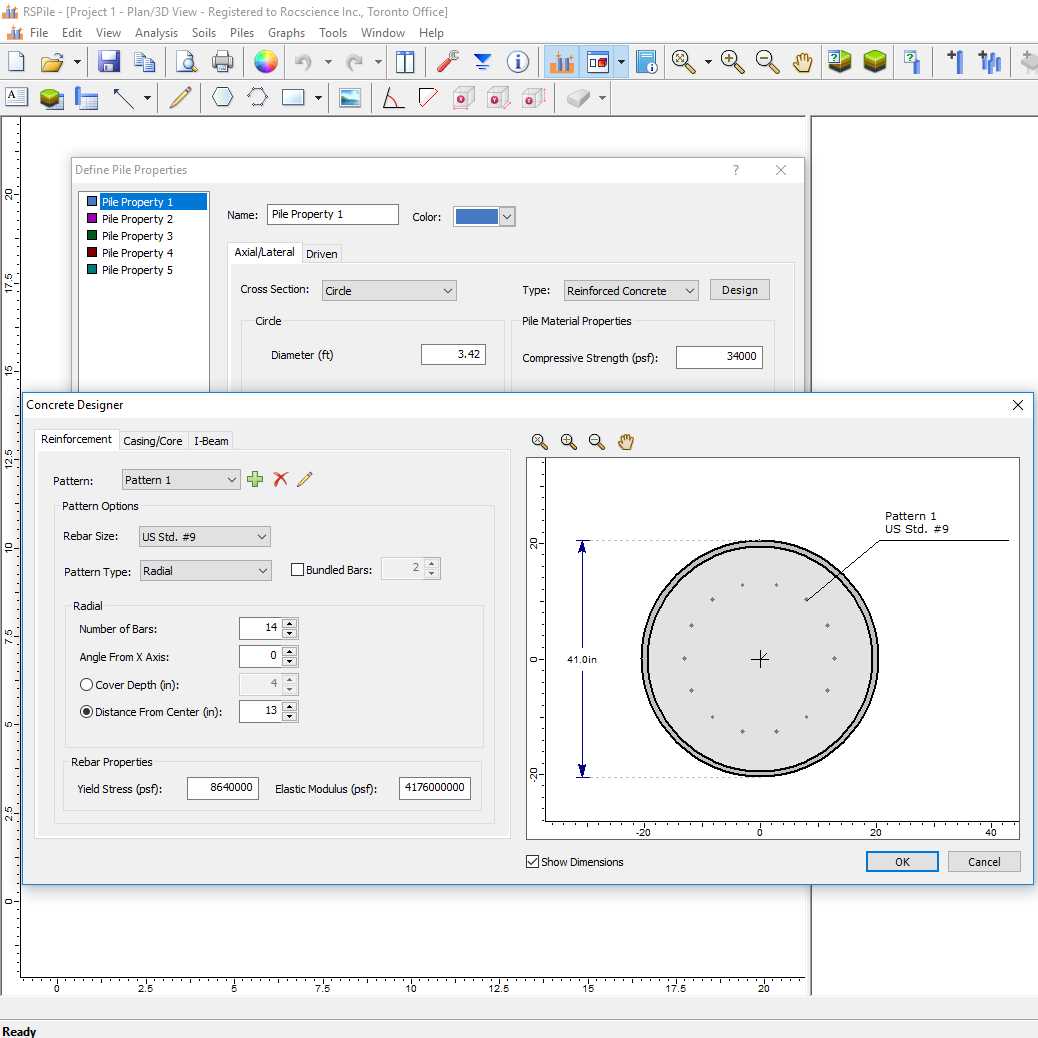Select Pile Property 4 in list

pyautogui.click(x=137, y=253)
